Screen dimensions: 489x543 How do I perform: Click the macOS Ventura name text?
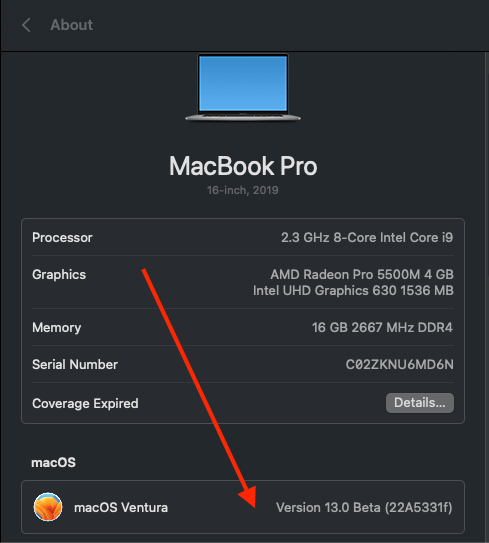pos(121,508)
